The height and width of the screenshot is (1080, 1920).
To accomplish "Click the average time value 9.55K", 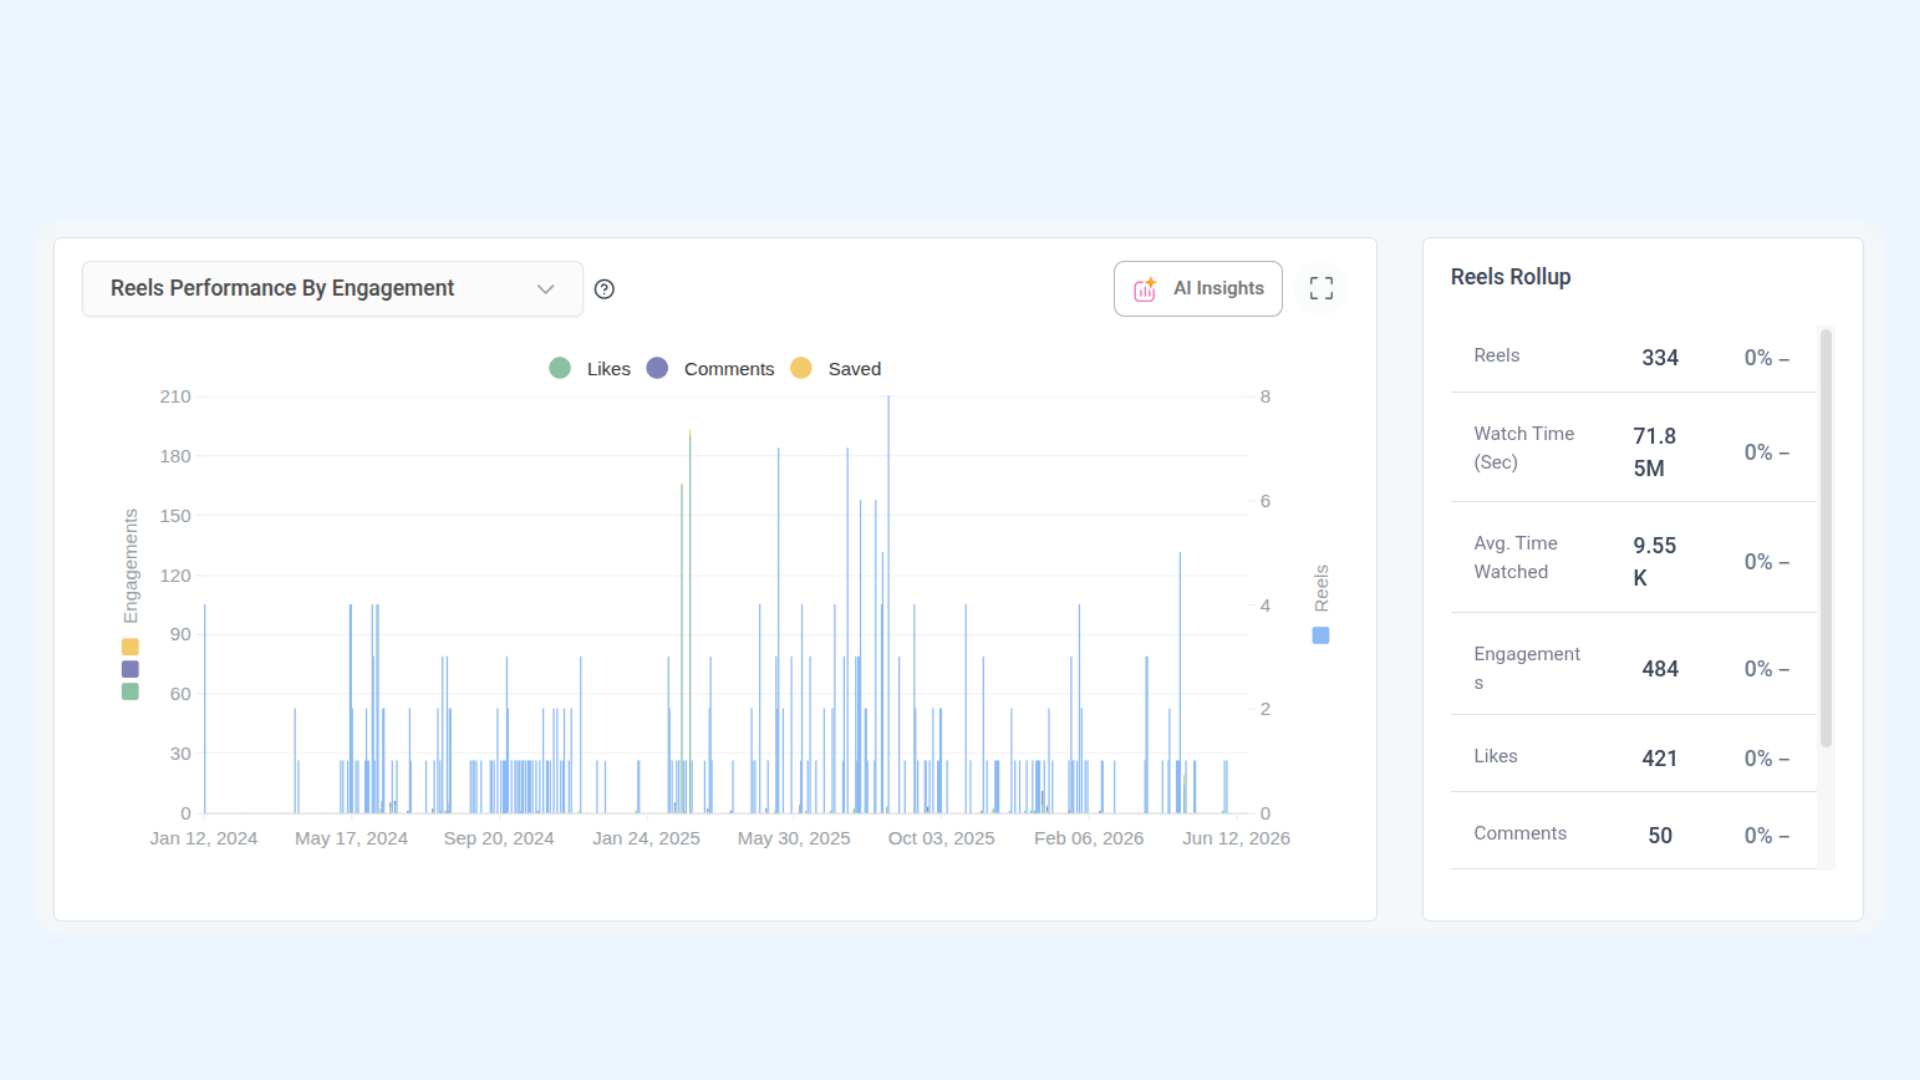I will 1654,562.
